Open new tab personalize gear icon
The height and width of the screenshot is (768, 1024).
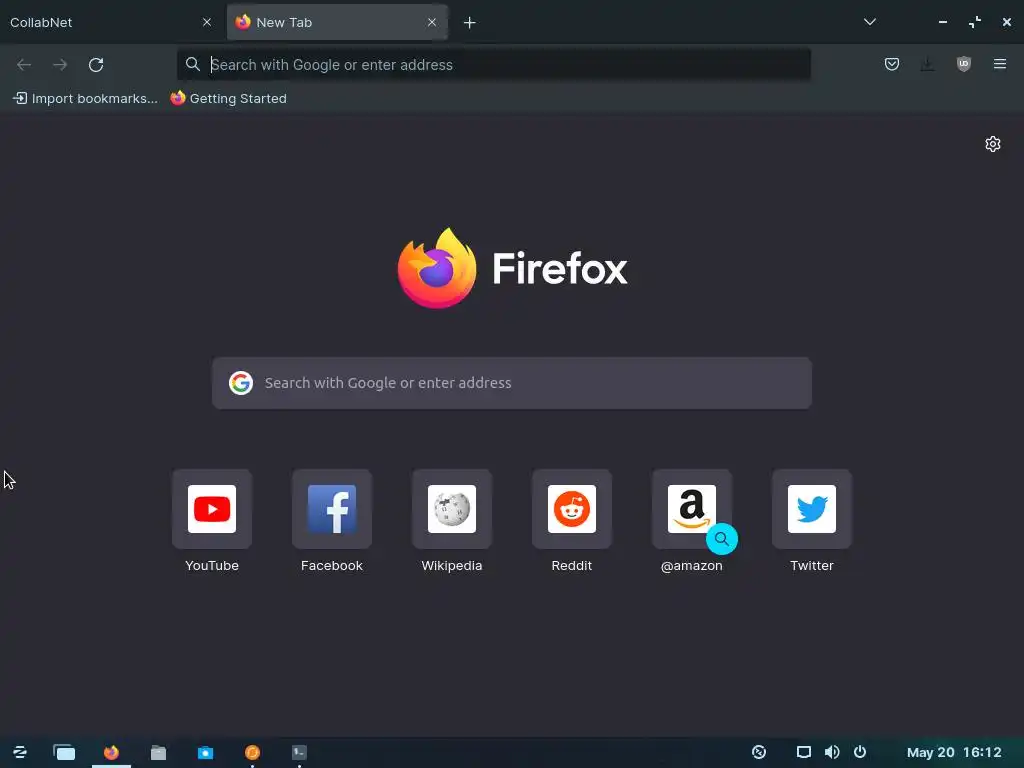pos(993,144)
